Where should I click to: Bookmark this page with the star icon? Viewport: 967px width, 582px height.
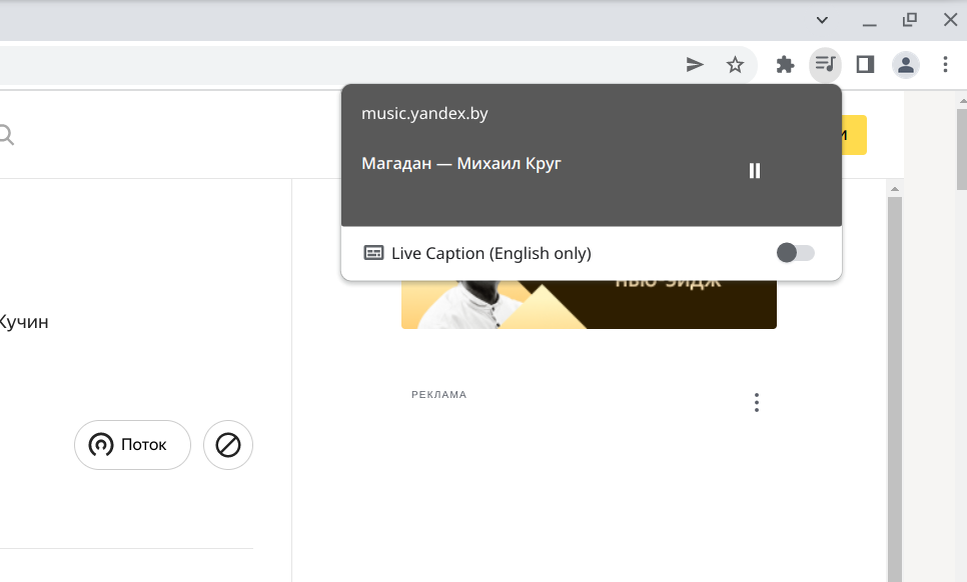pyautogui.click(x=735, y=64)
